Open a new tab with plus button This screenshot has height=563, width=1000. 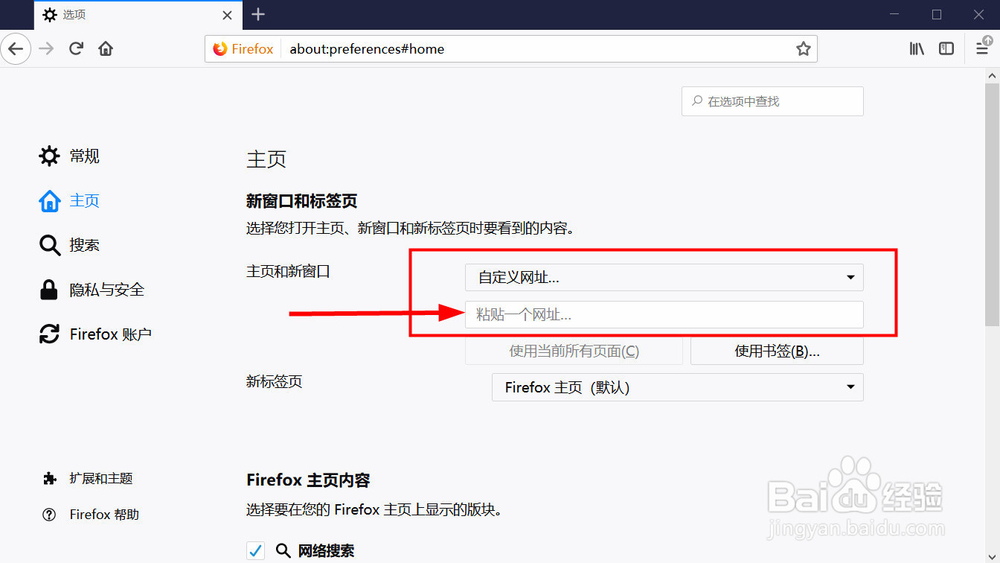coord(258,15)
